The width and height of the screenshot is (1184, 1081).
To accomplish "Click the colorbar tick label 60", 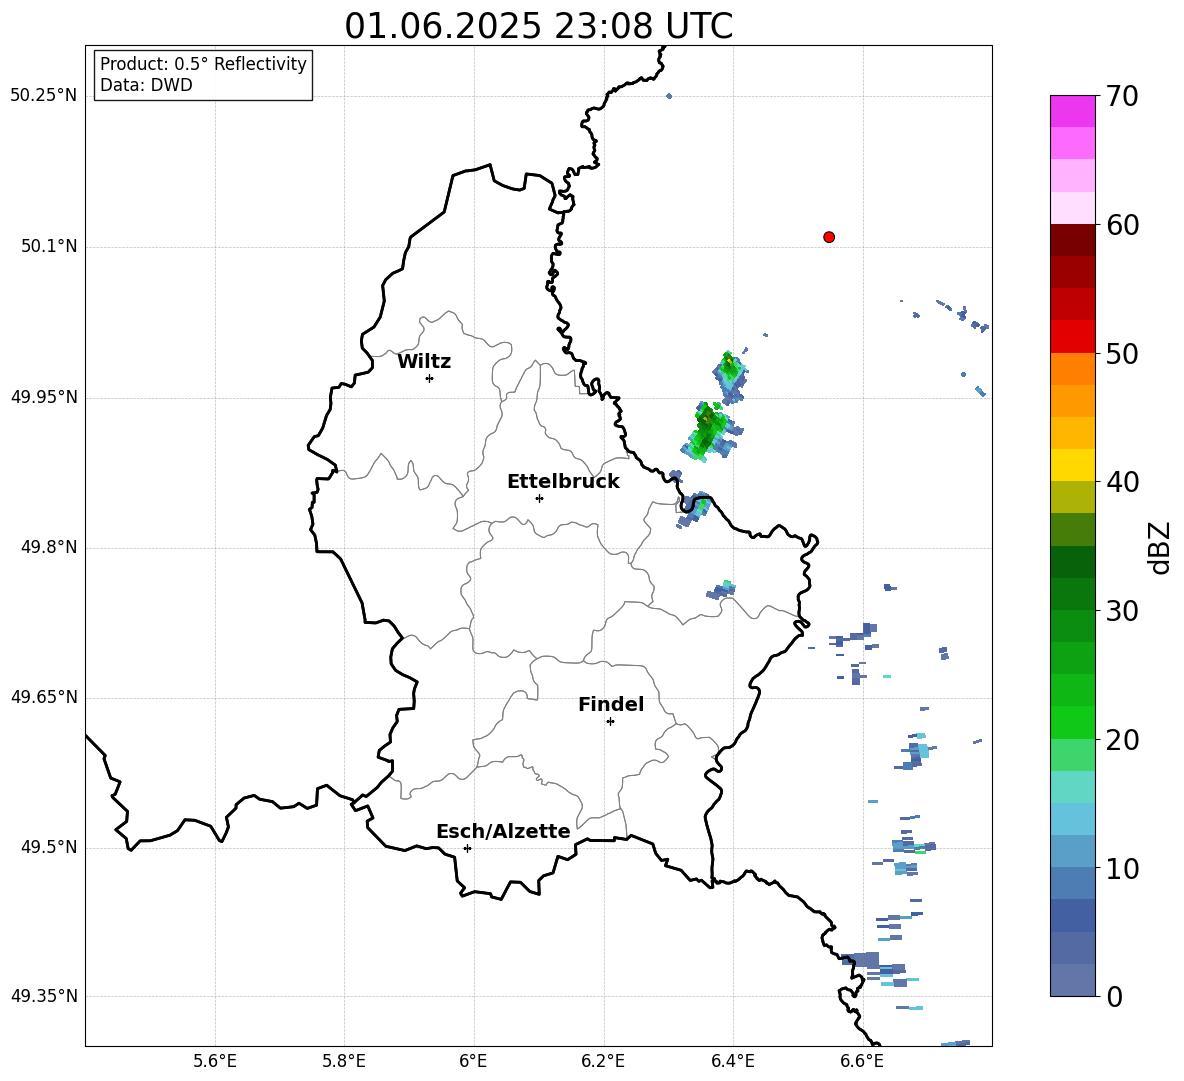I will [x=1122, y=225].
